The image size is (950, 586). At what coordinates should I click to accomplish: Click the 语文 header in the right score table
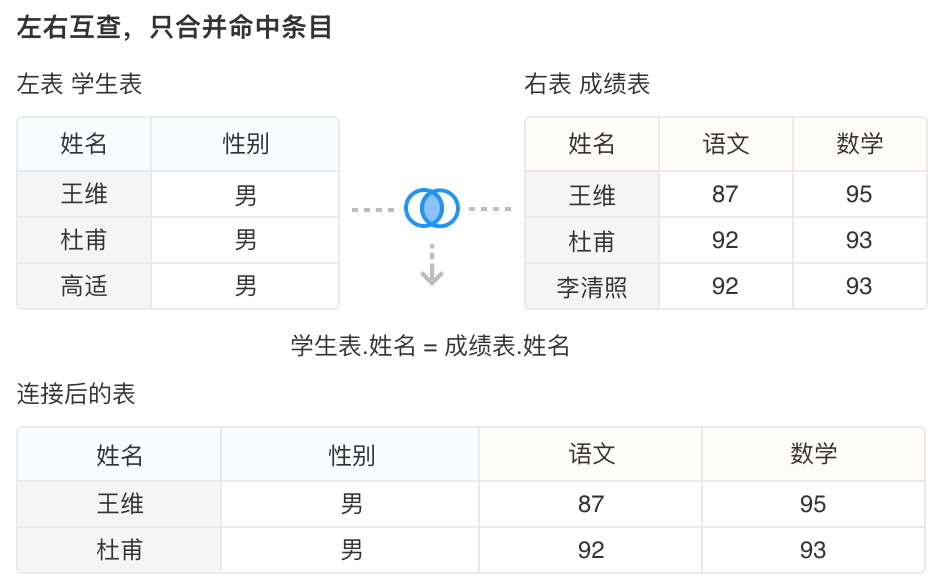click(726, 144)
